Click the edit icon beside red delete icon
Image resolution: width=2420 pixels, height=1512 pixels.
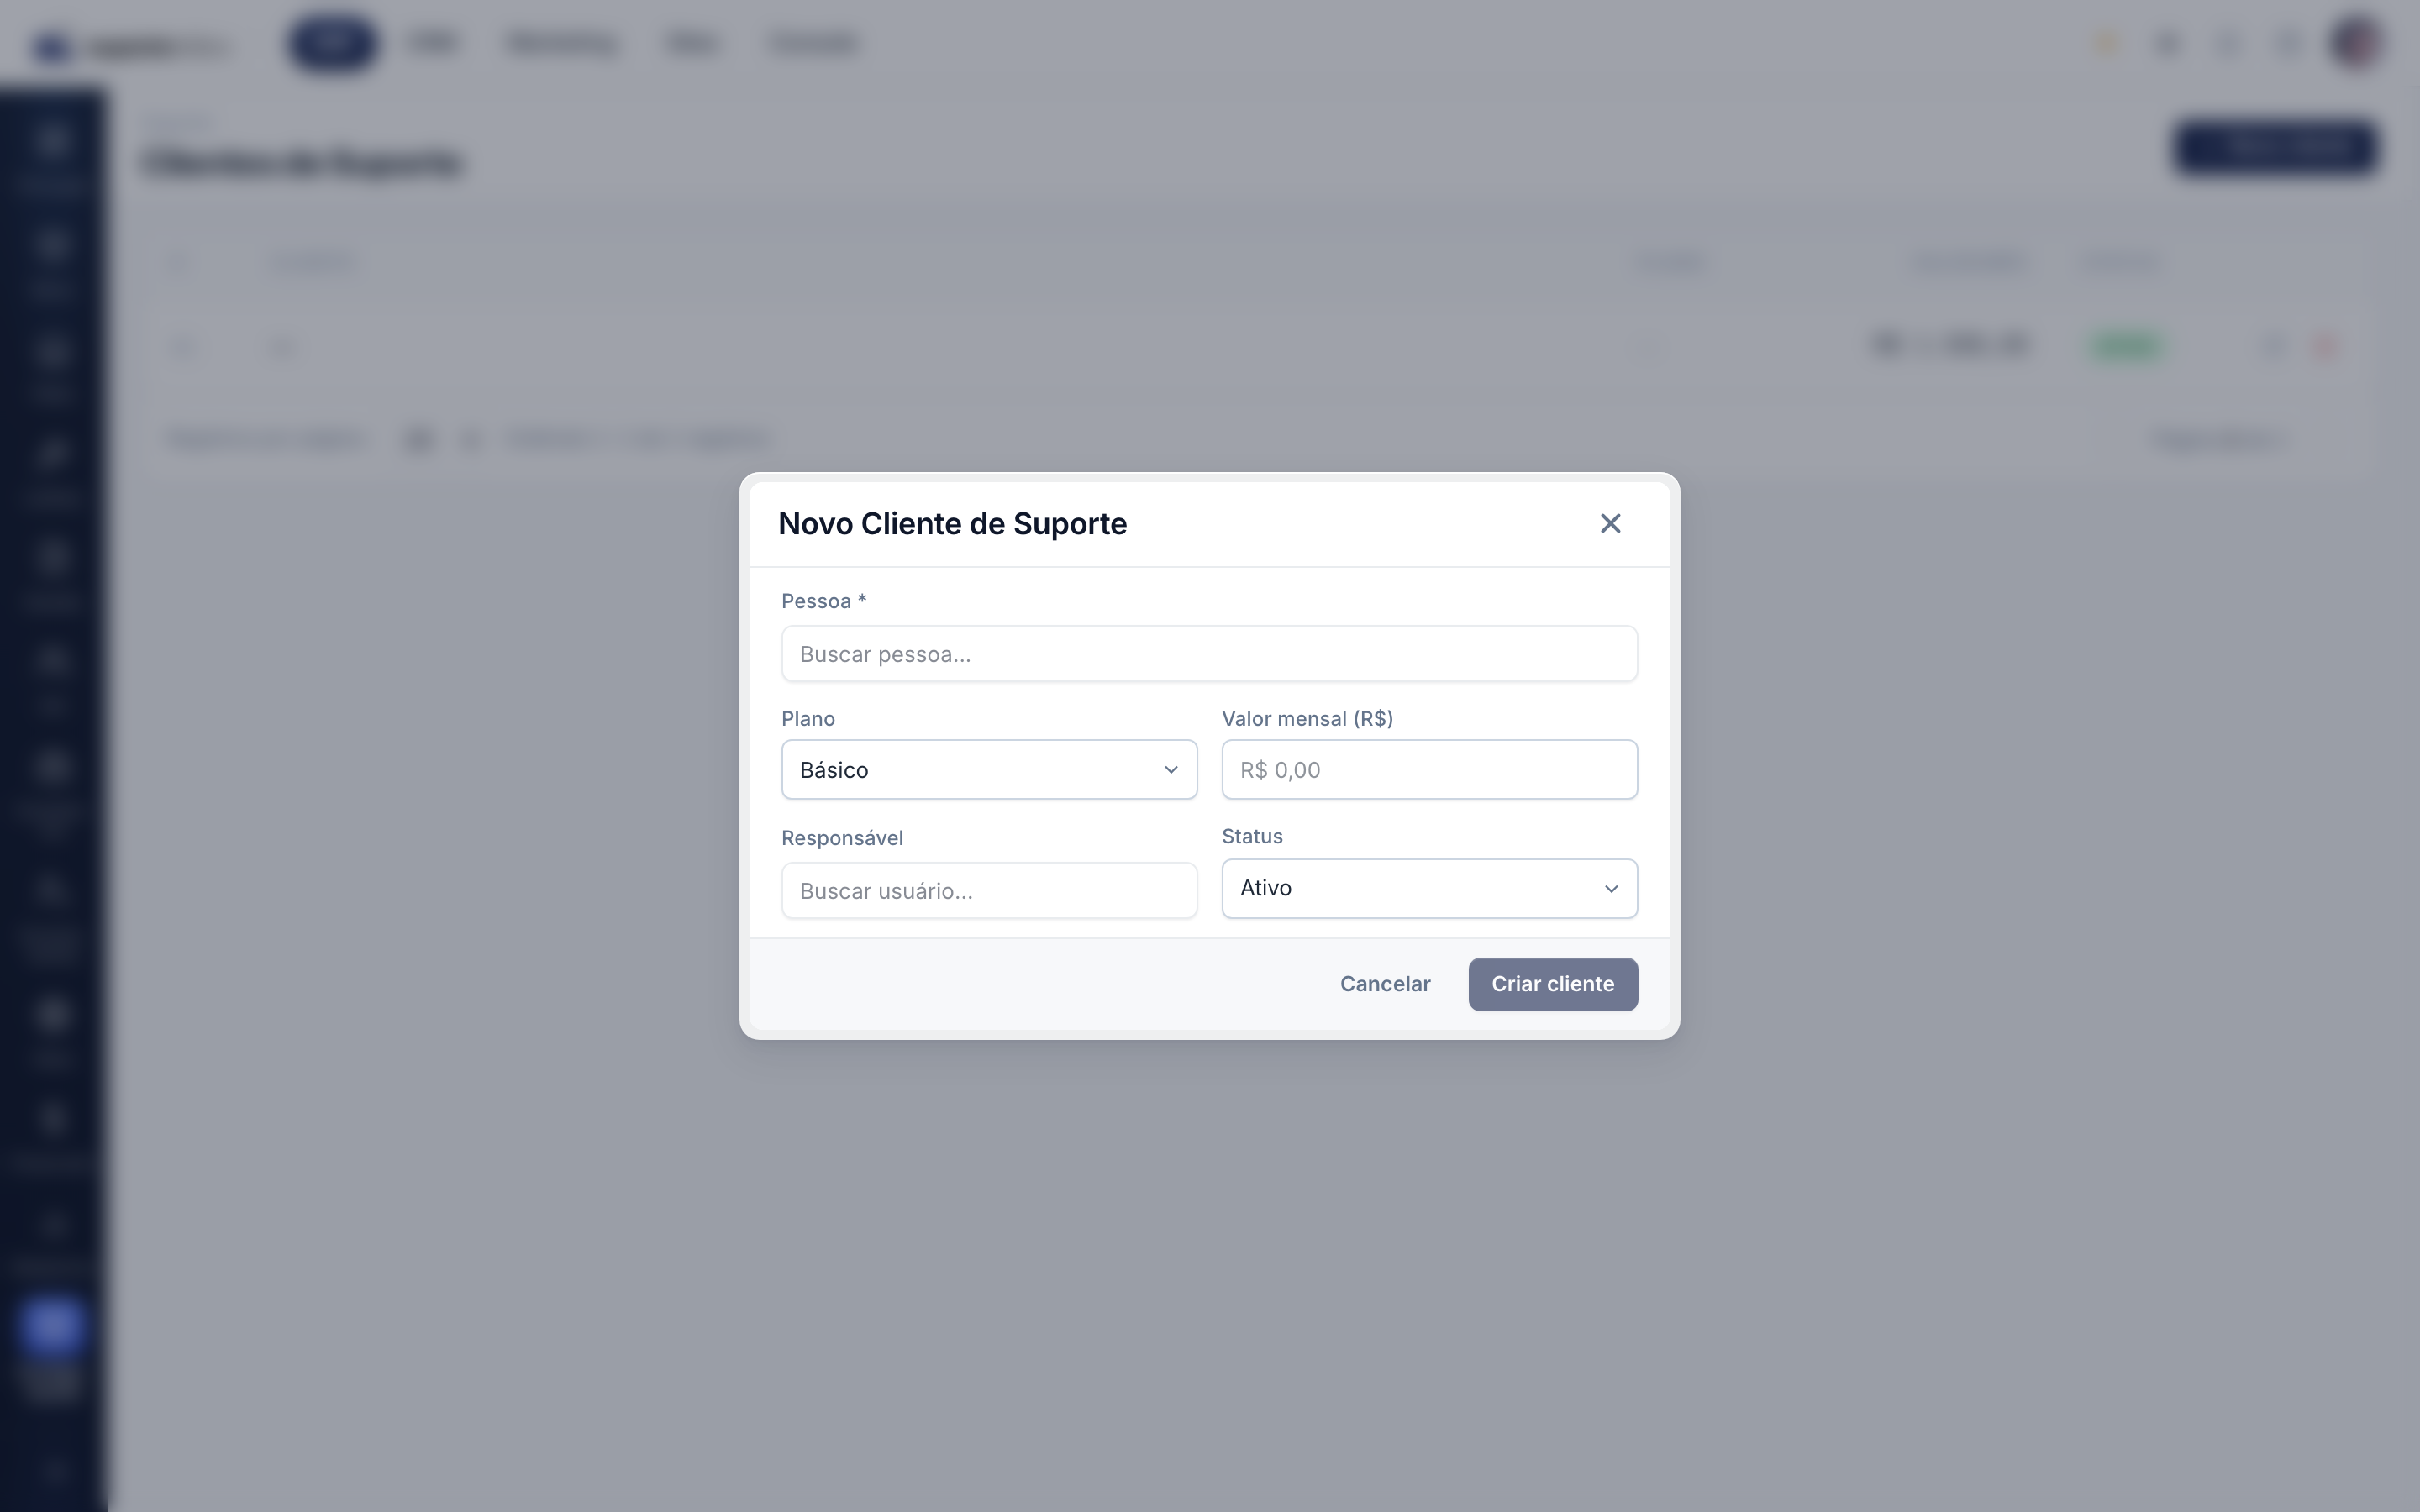[2272, 347]
